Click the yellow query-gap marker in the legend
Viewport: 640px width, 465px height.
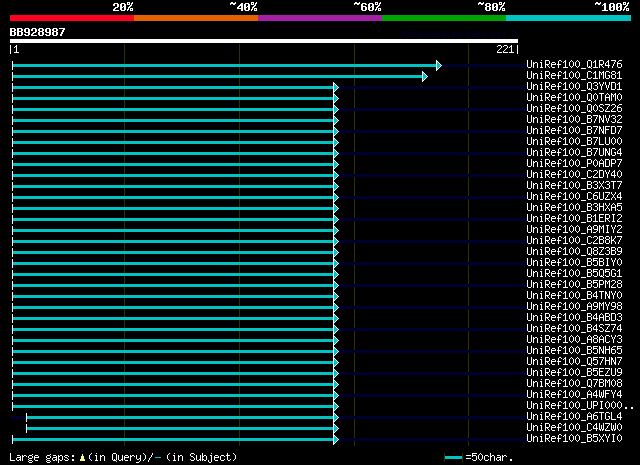[x=82, y=458]
